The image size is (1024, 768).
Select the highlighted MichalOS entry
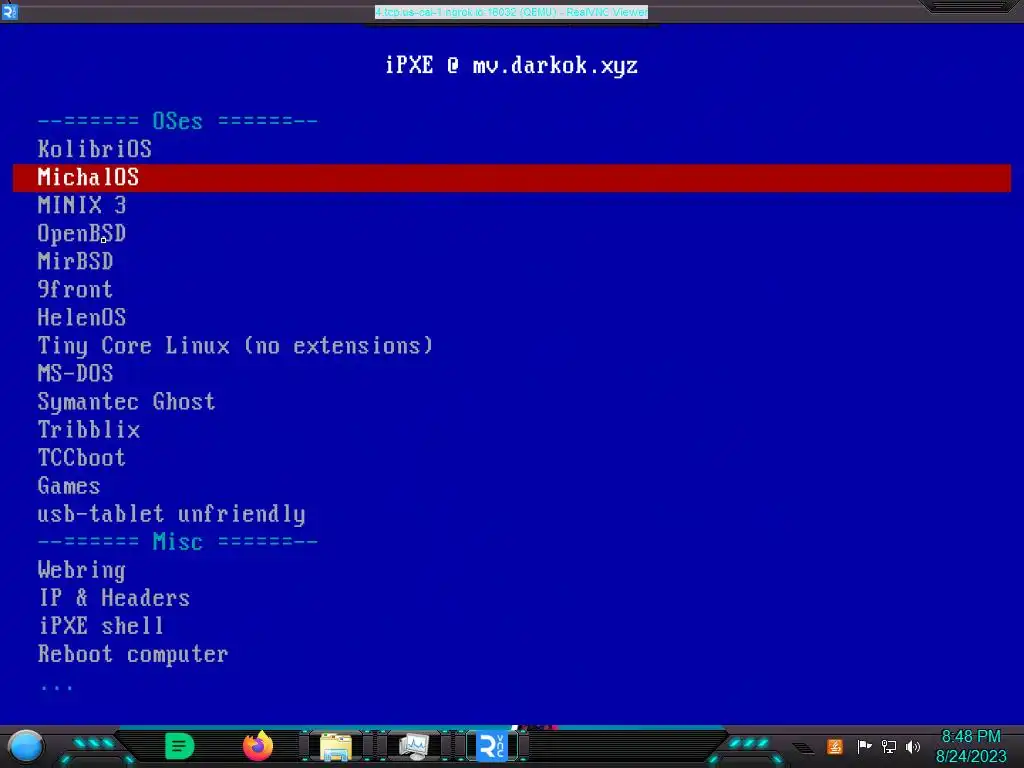511,178
